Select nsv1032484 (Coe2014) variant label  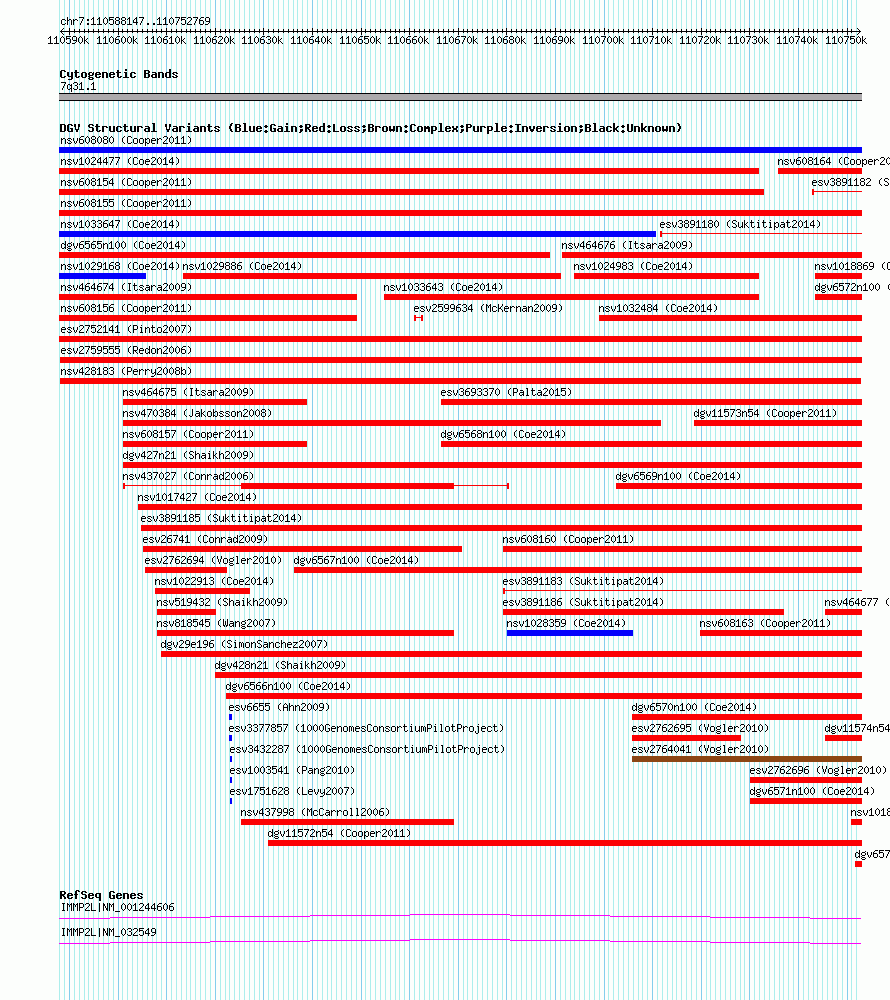(658, 309)
